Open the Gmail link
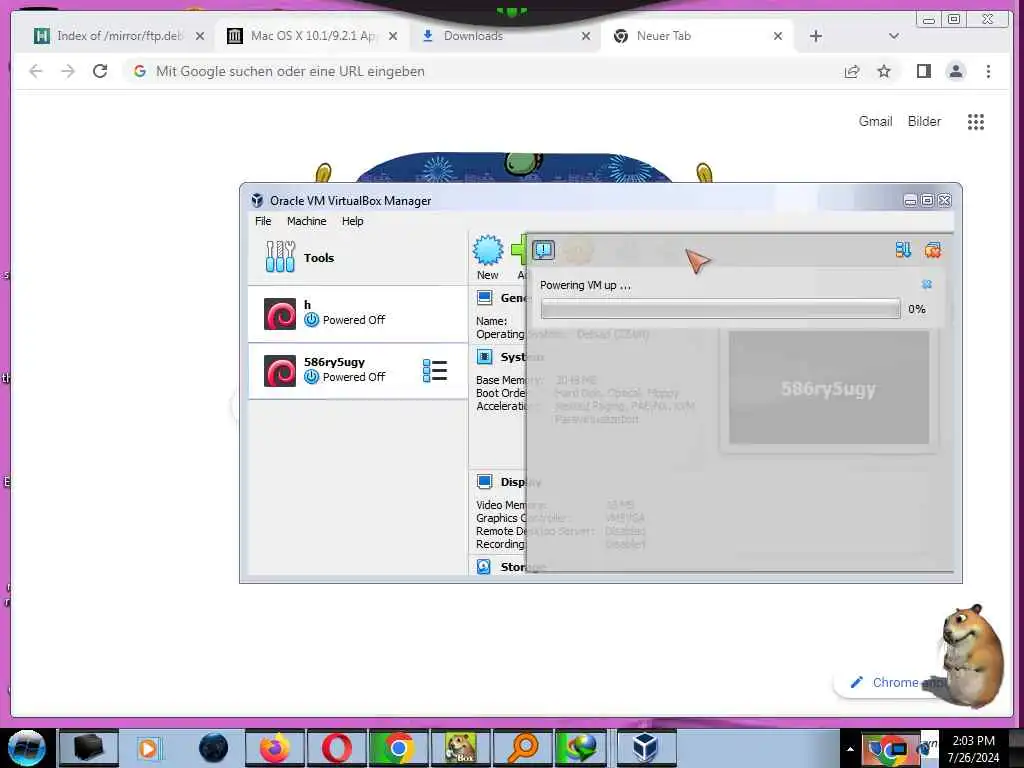Image resolution: width=1024 pixels, height=768 pixels. [x=875, y=121]
